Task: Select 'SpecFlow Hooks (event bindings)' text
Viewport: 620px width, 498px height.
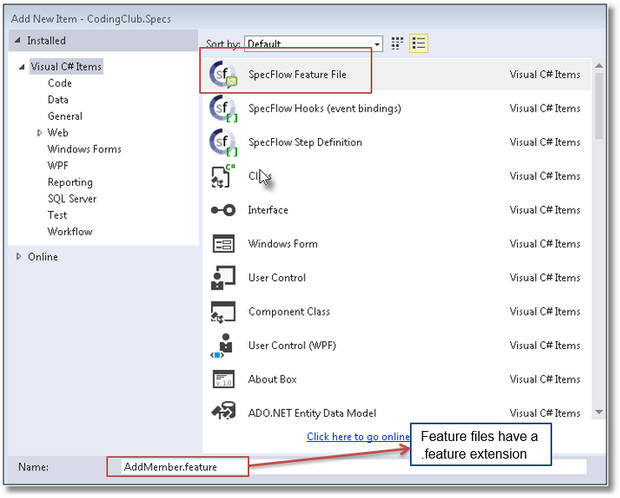Action: [x=325, y=108]
